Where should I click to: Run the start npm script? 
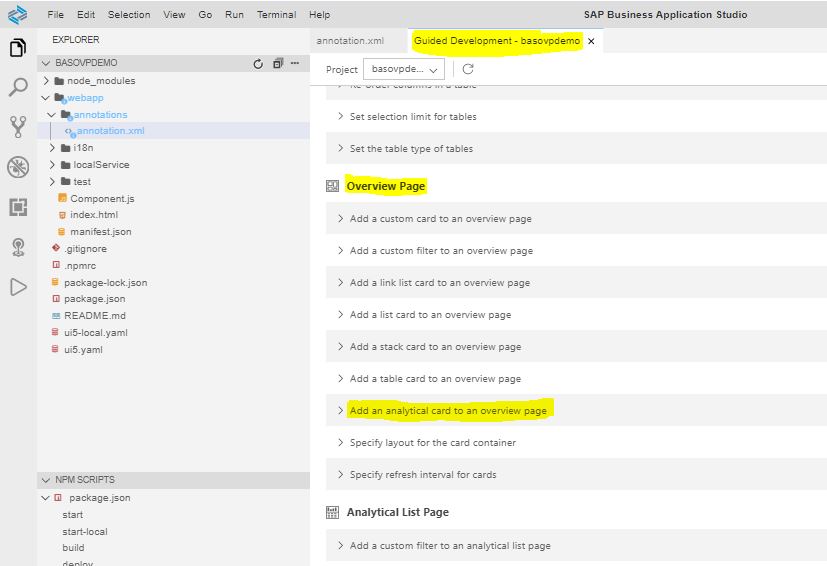pos(73,515)
